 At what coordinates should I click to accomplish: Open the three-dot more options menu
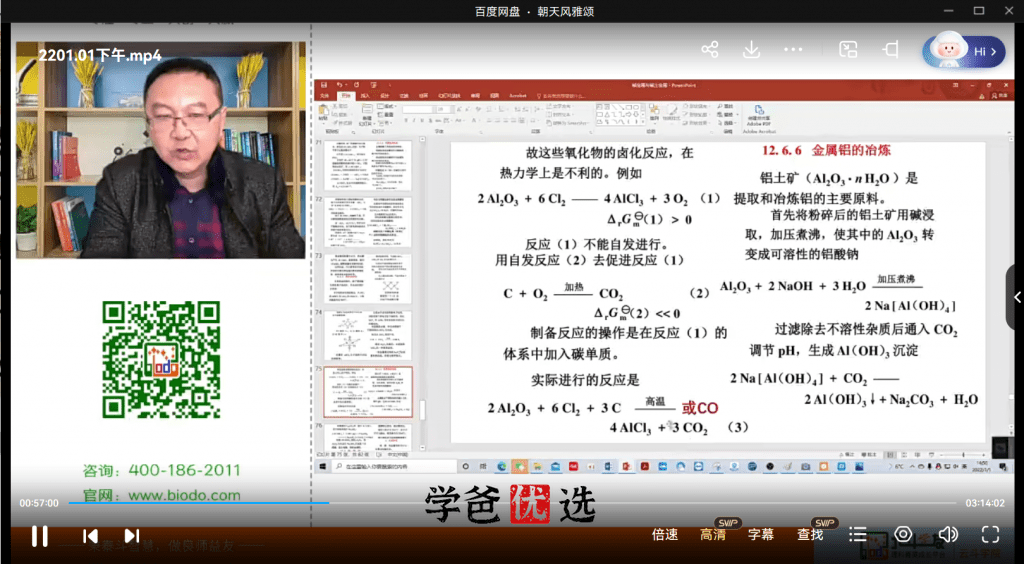coord(793,50)
